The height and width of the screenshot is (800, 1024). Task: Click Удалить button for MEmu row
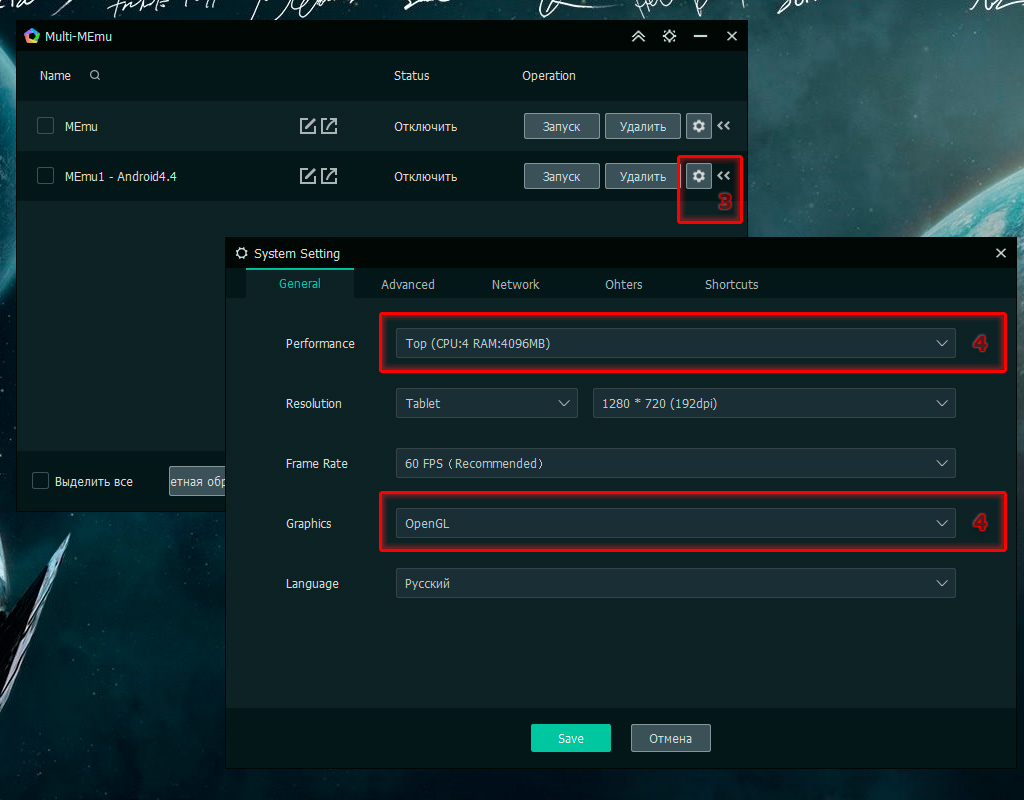[x=643, y=126]
